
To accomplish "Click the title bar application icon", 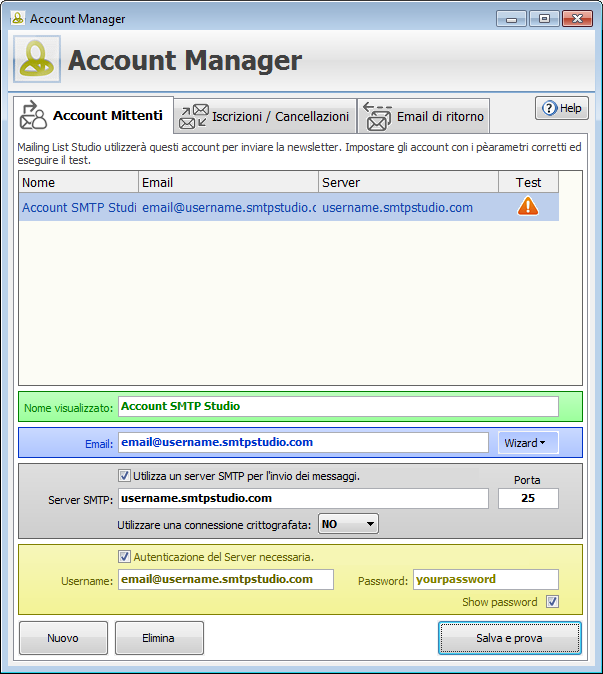I will pos(17,18).
